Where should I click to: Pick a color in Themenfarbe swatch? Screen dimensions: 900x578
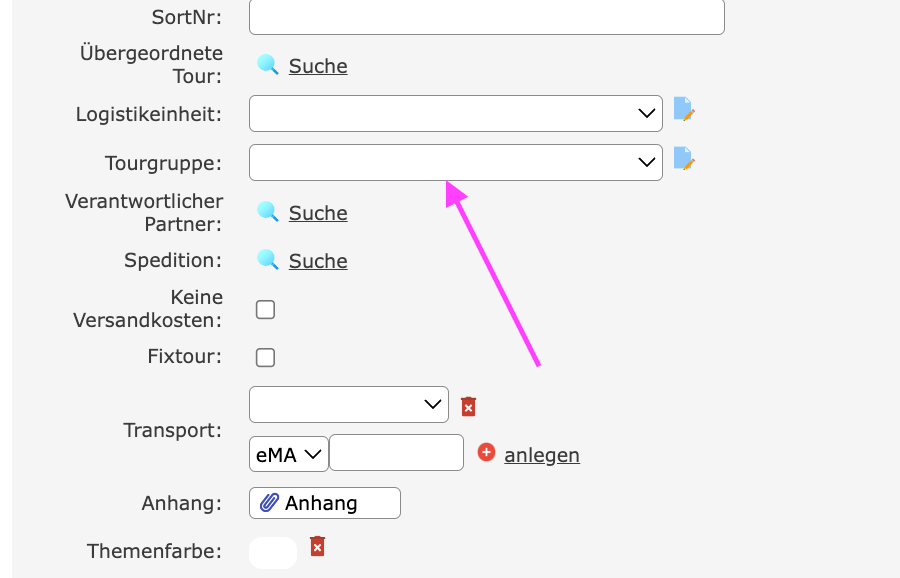(273, 552)
